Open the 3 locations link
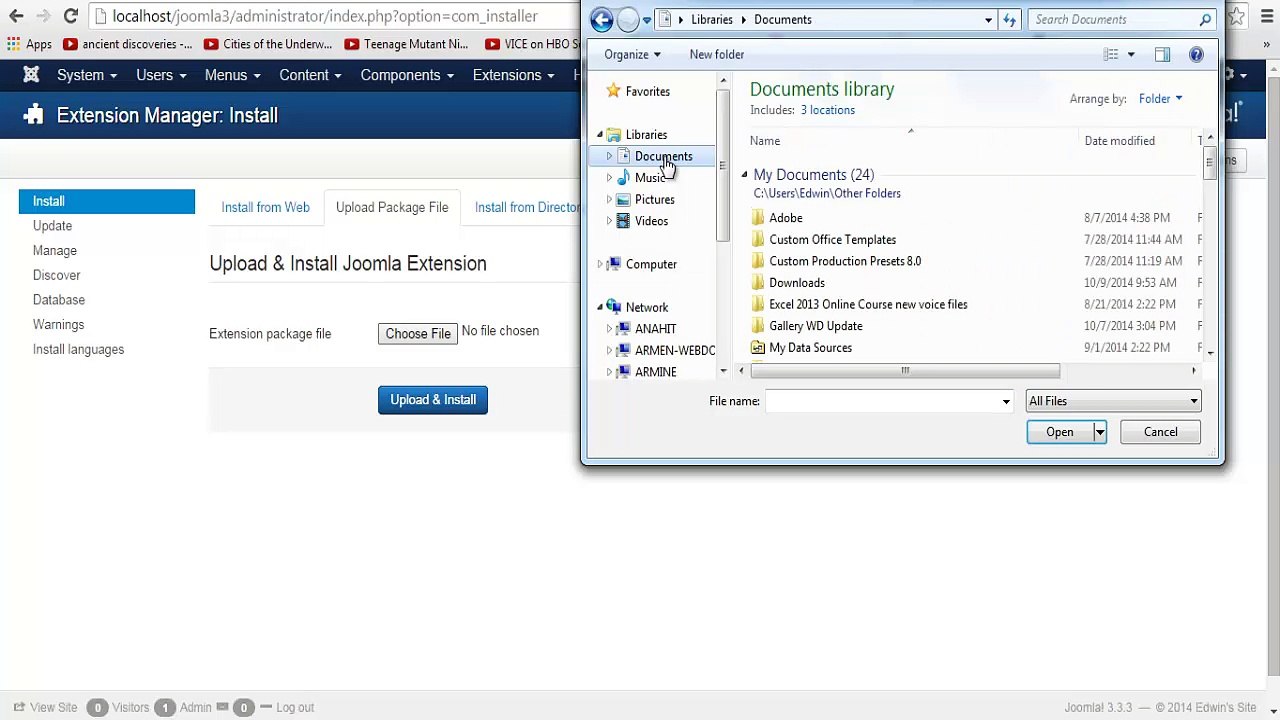 click(827, 110)
